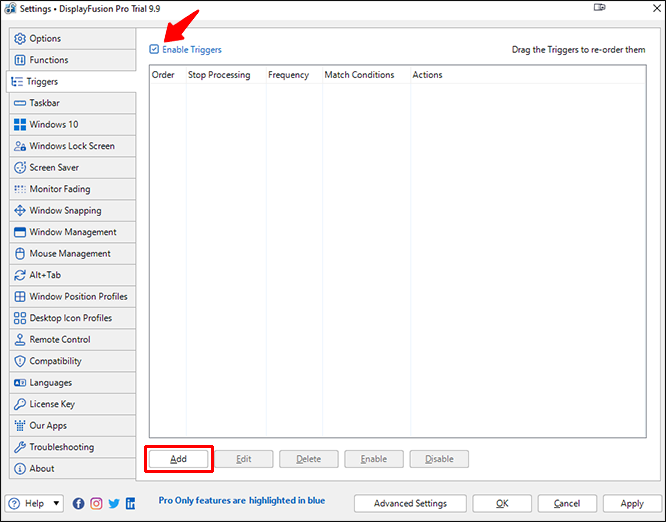Click the Disable trigger button
The image size is (666, 522).
[439, 459]
